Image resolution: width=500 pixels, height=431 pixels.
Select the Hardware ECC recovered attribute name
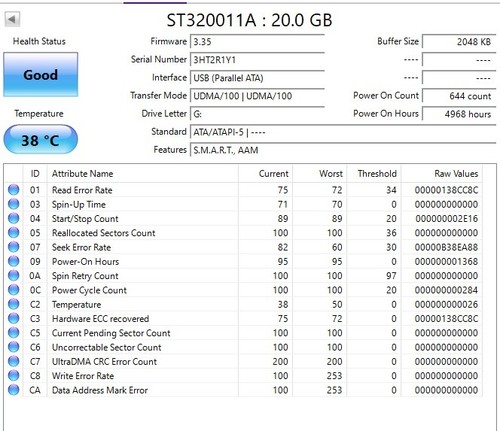(100, 319)
